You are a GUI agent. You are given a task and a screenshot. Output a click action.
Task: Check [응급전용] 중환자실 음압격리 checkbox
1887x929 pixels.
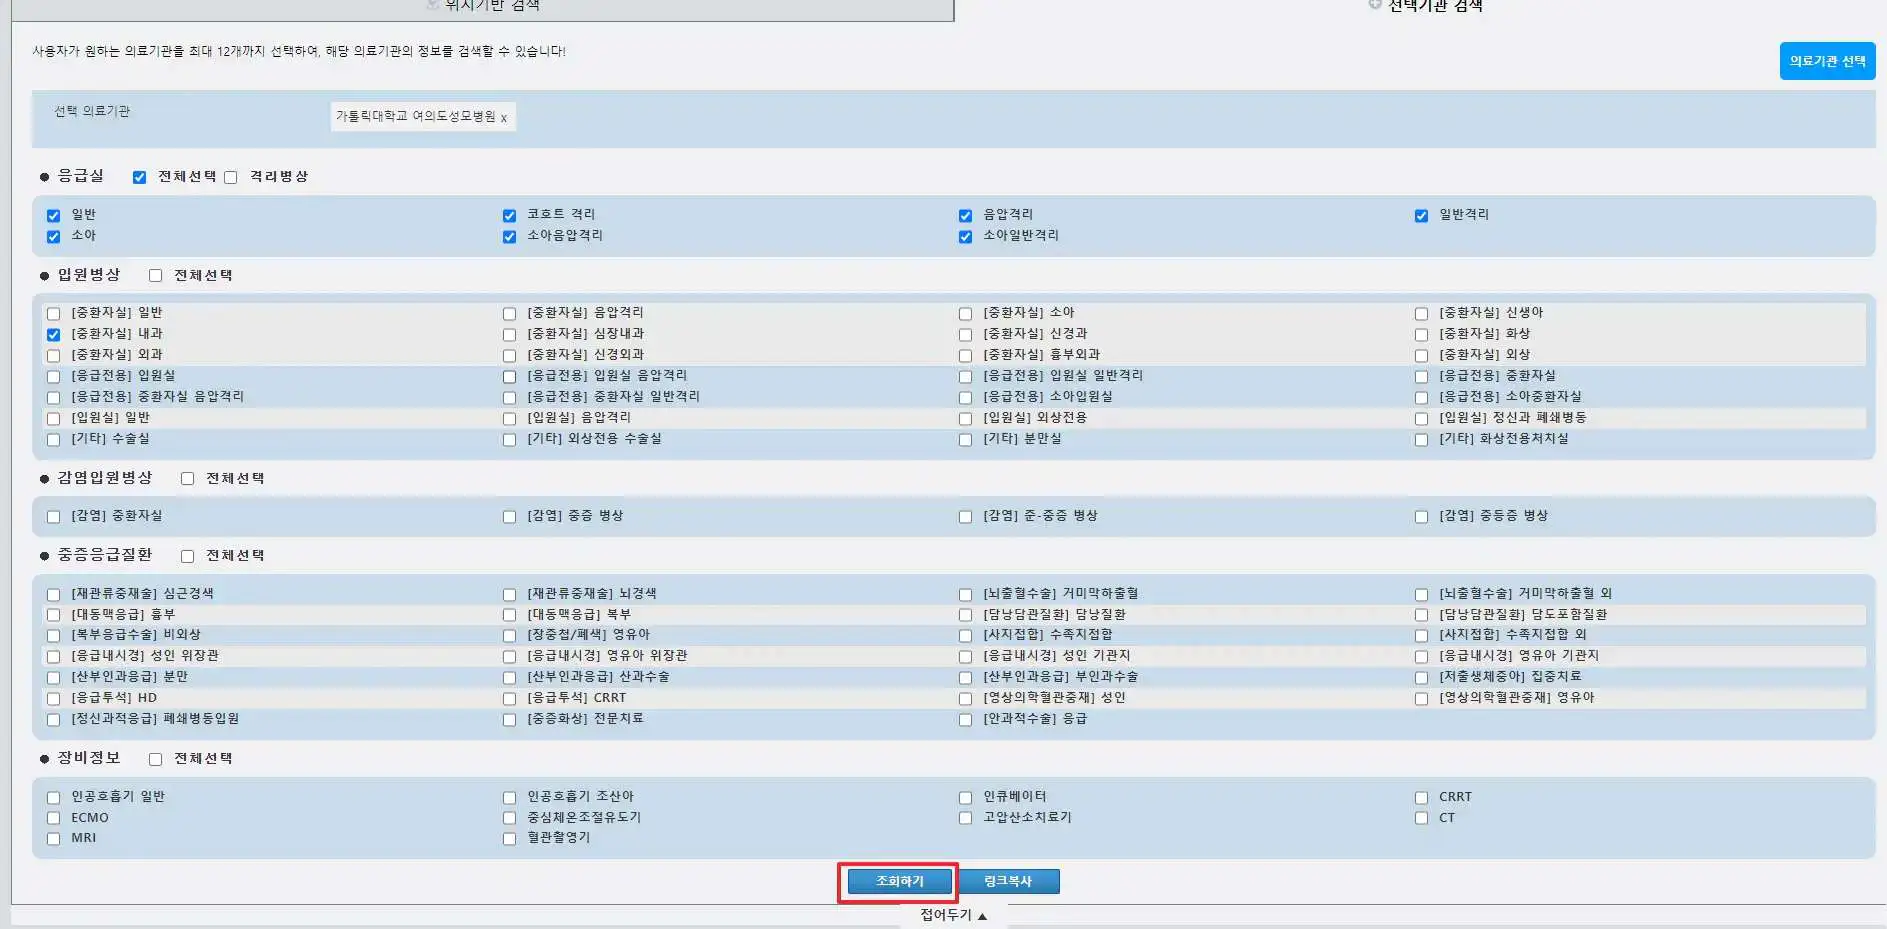pos(53,397)
